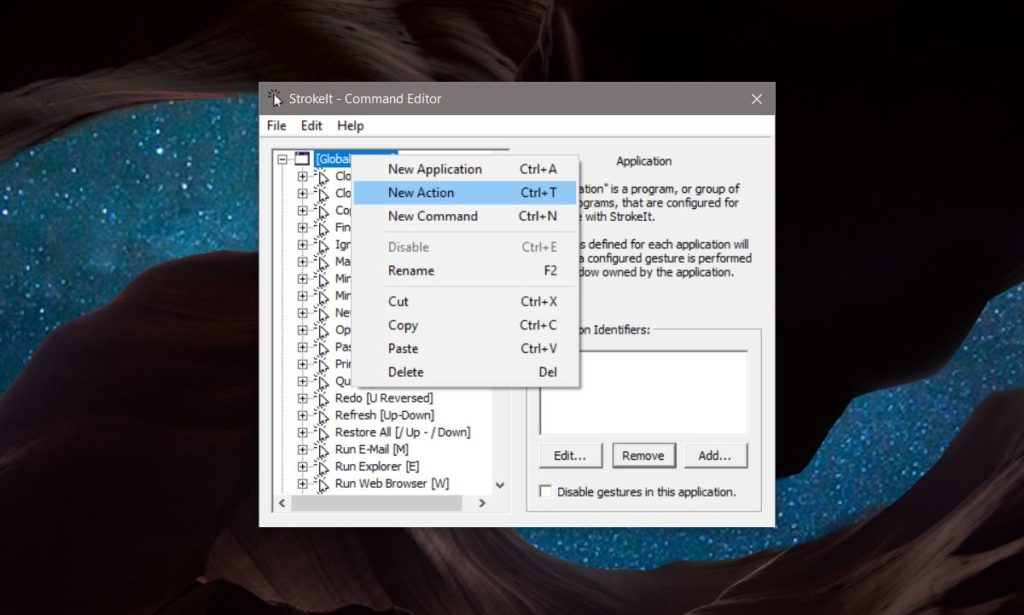The image size is (1024, 615).
Task: Click the Edit button under Identifiers
Action: pos(570,455)
